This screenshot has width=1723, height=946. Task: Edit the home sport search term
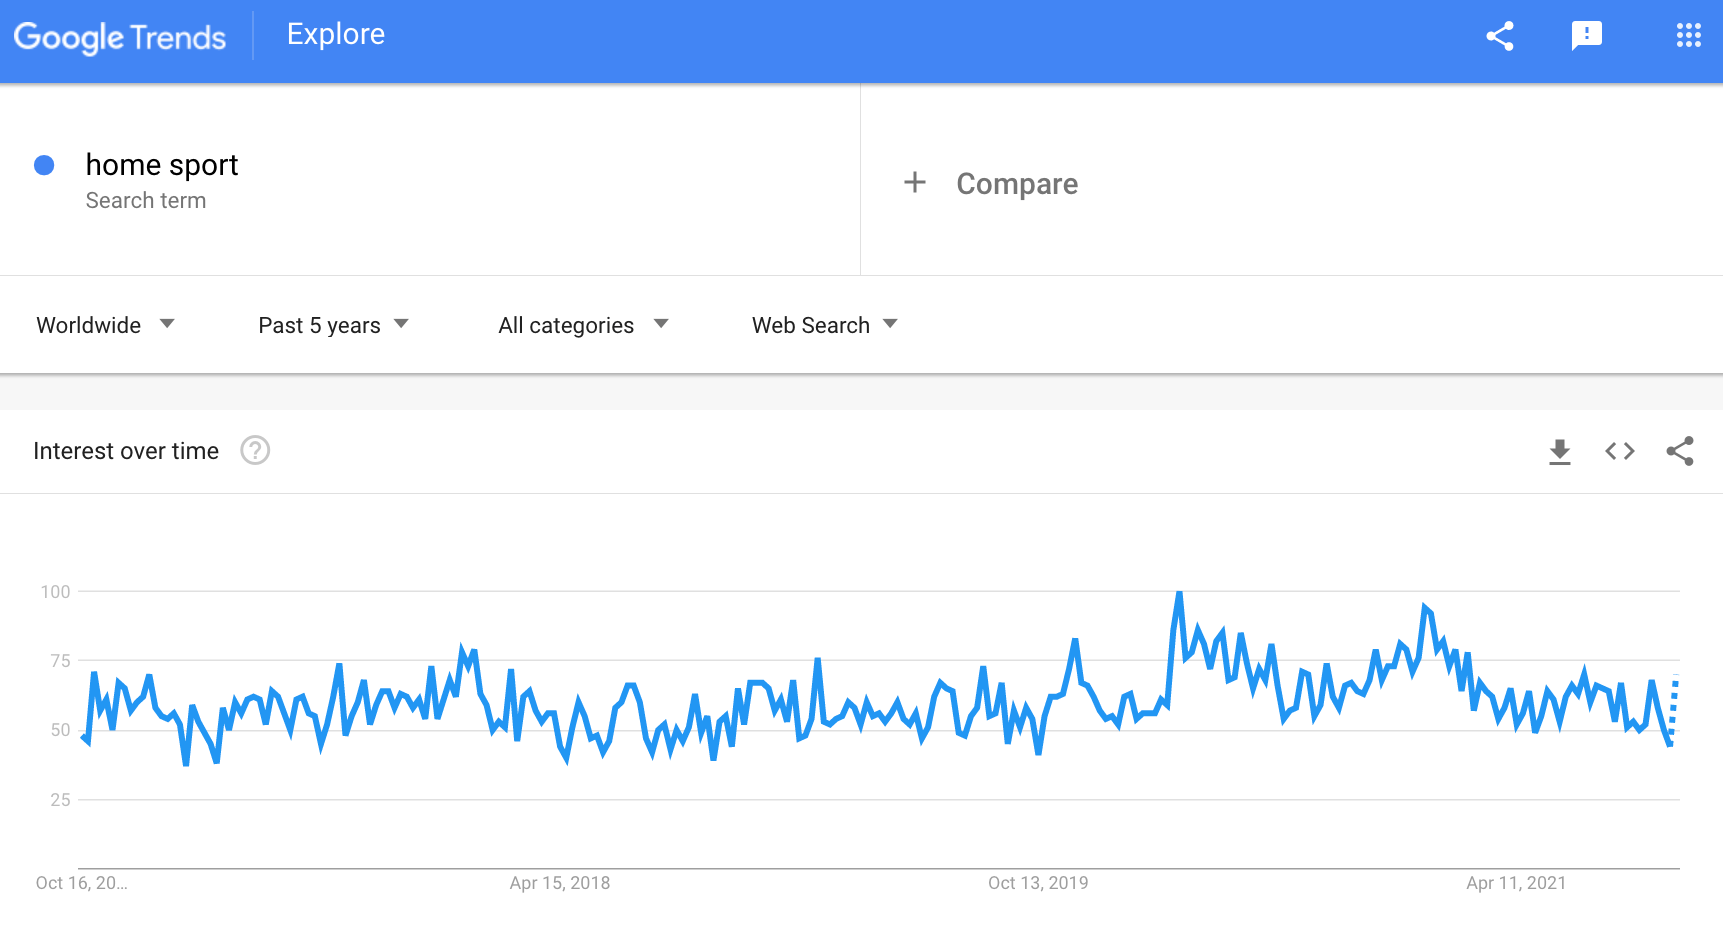coord(162,165)
